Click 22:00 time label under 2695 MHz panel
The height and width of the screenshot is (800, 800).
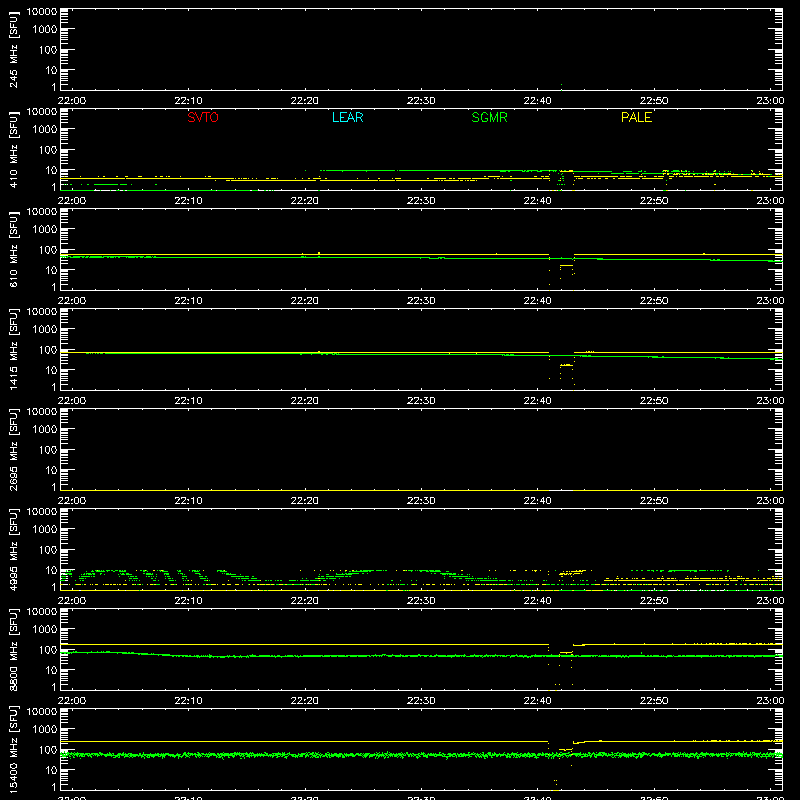pos(71,501)
